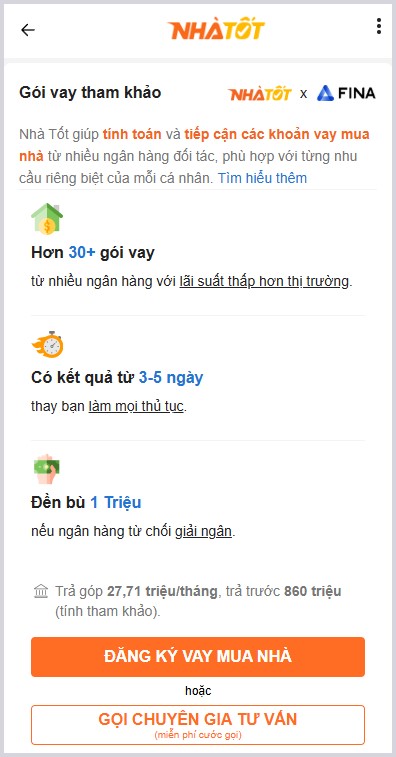396x757 pixels.
Task: Click the FINA partner logo
Action: tap(346, 93)
